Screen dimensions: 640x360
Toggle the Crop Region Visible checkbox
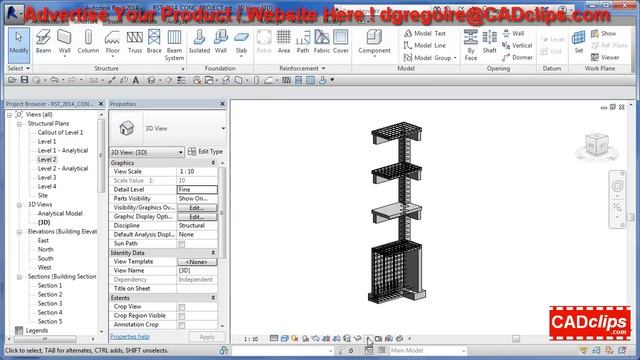point(182,316)
